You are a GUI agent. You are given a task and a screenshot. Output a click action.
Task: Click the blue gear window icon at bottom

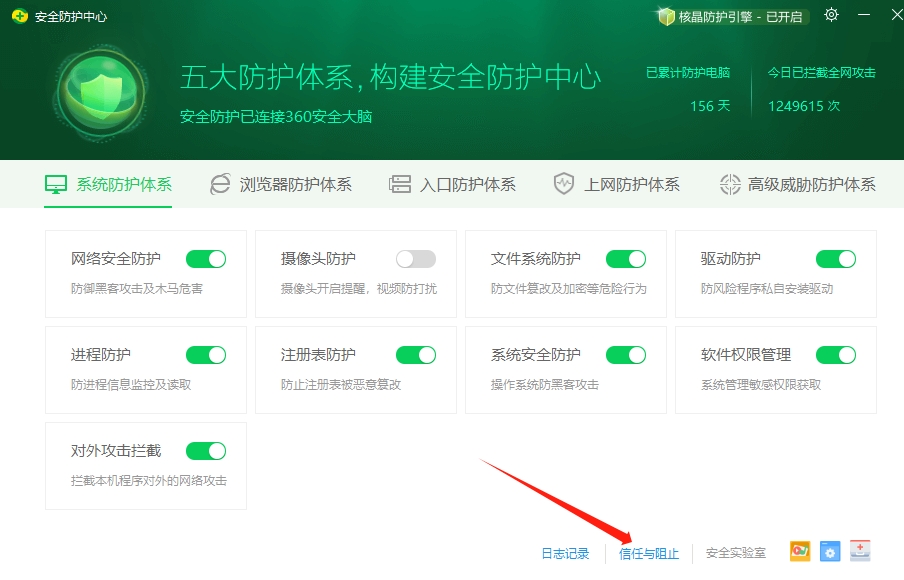pos(829,551)
